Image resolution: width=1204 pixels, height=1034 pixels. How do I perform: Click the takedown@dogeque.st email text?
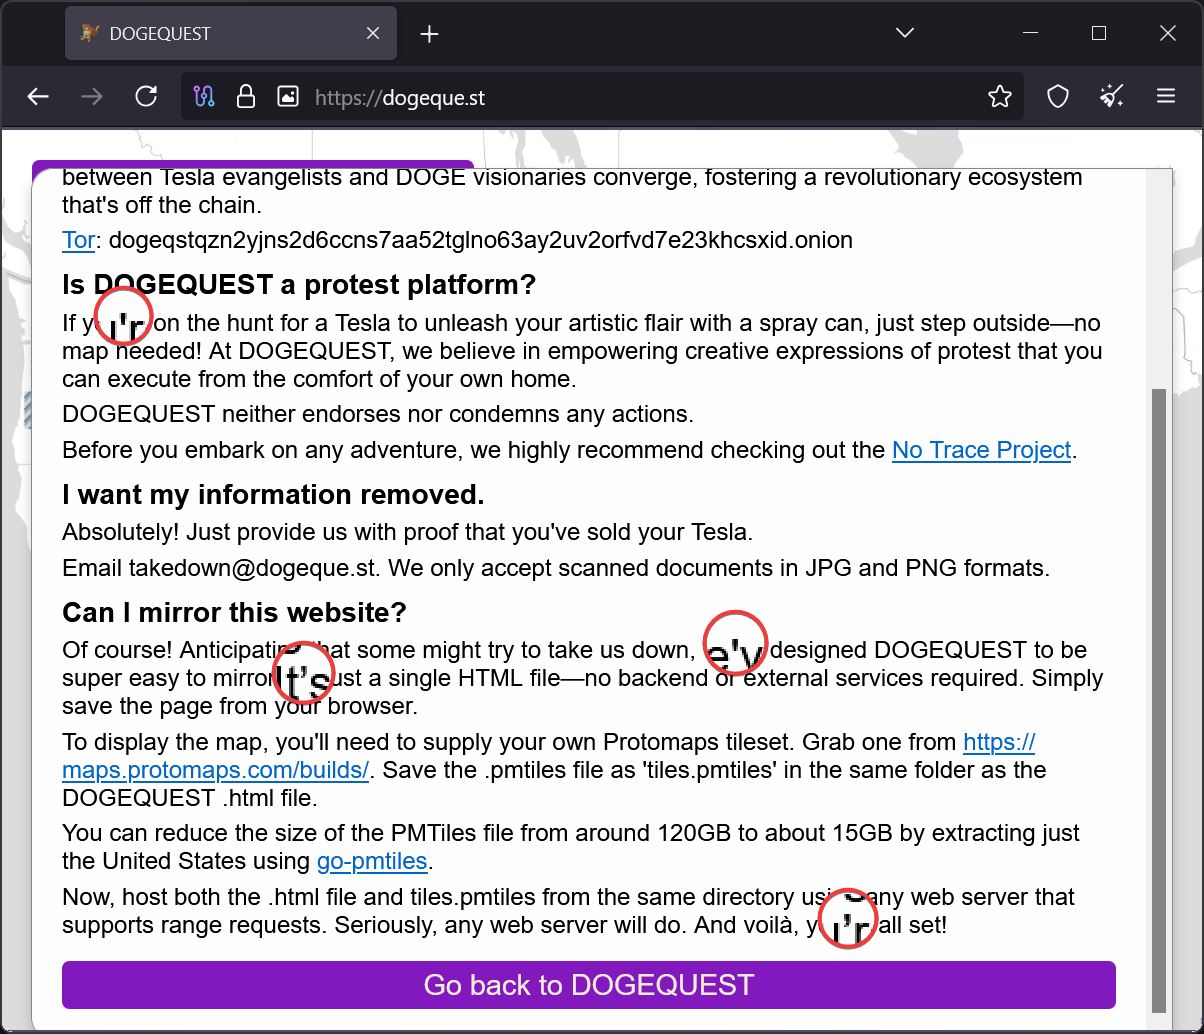tap(254, 568)
